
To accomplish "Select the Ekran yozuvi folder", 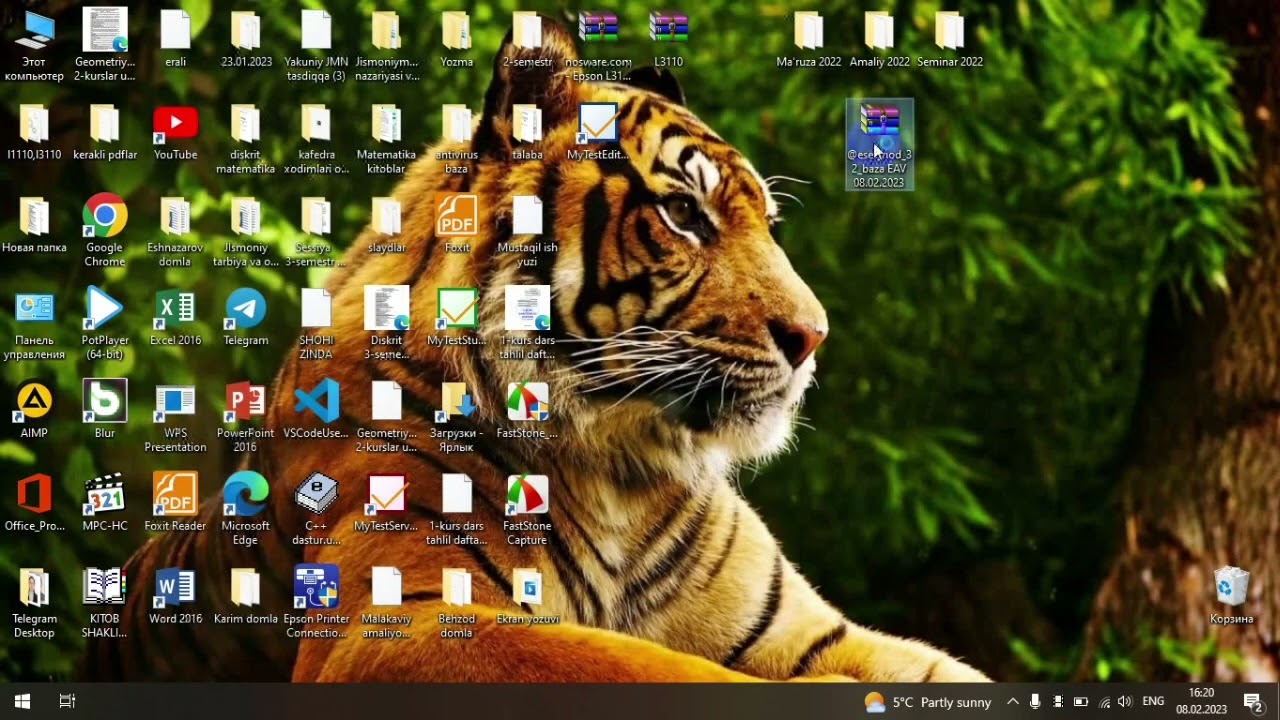I will click(527, 597).
